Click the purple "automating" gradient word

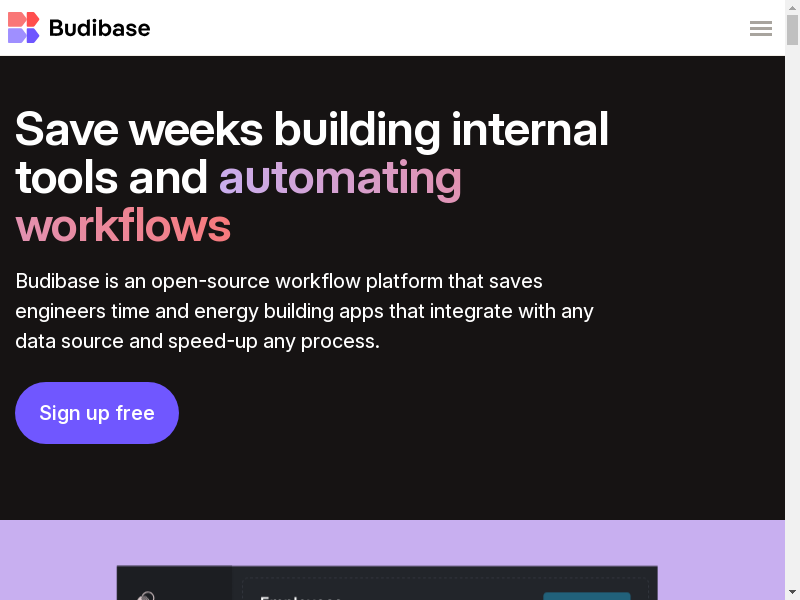coord(340,178)
